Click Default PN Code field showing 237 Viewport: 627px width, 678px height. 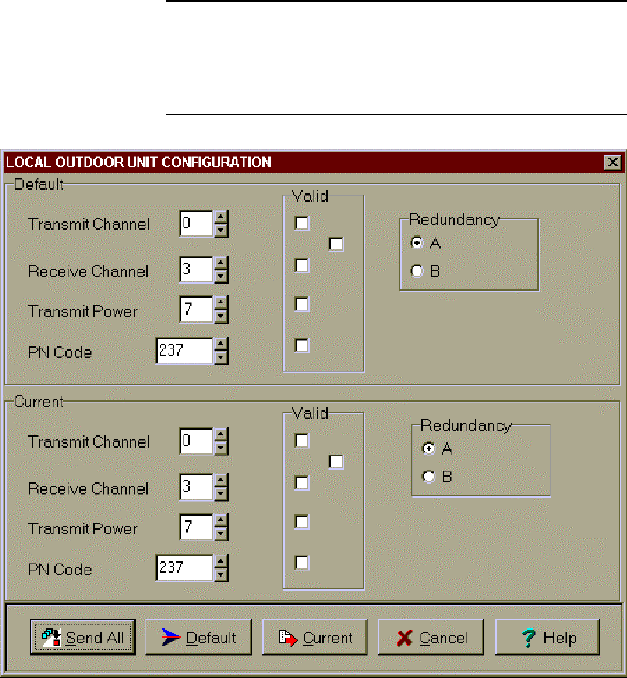coord(185,351)
